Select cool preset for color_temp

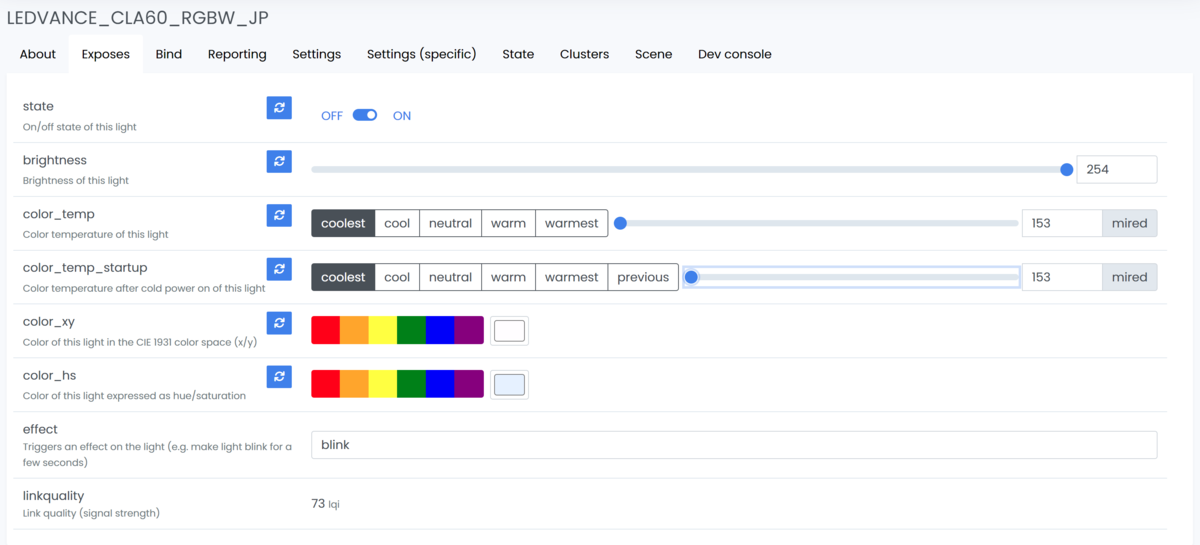tap(397, 223)
